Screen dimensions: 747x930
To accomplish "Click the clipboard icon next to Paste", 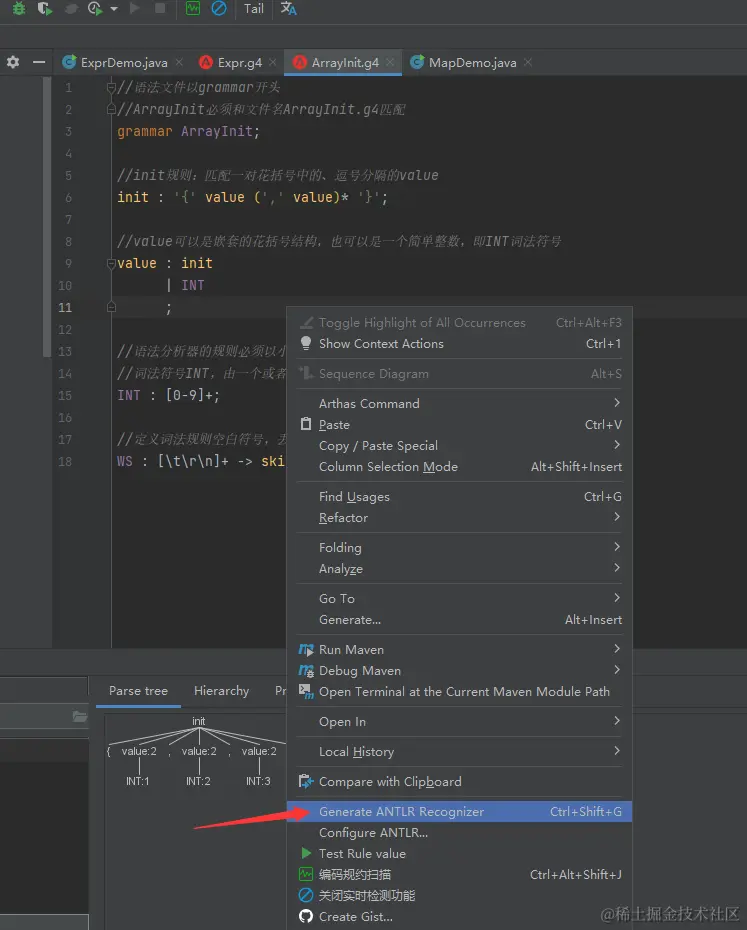I will point(306,424).
